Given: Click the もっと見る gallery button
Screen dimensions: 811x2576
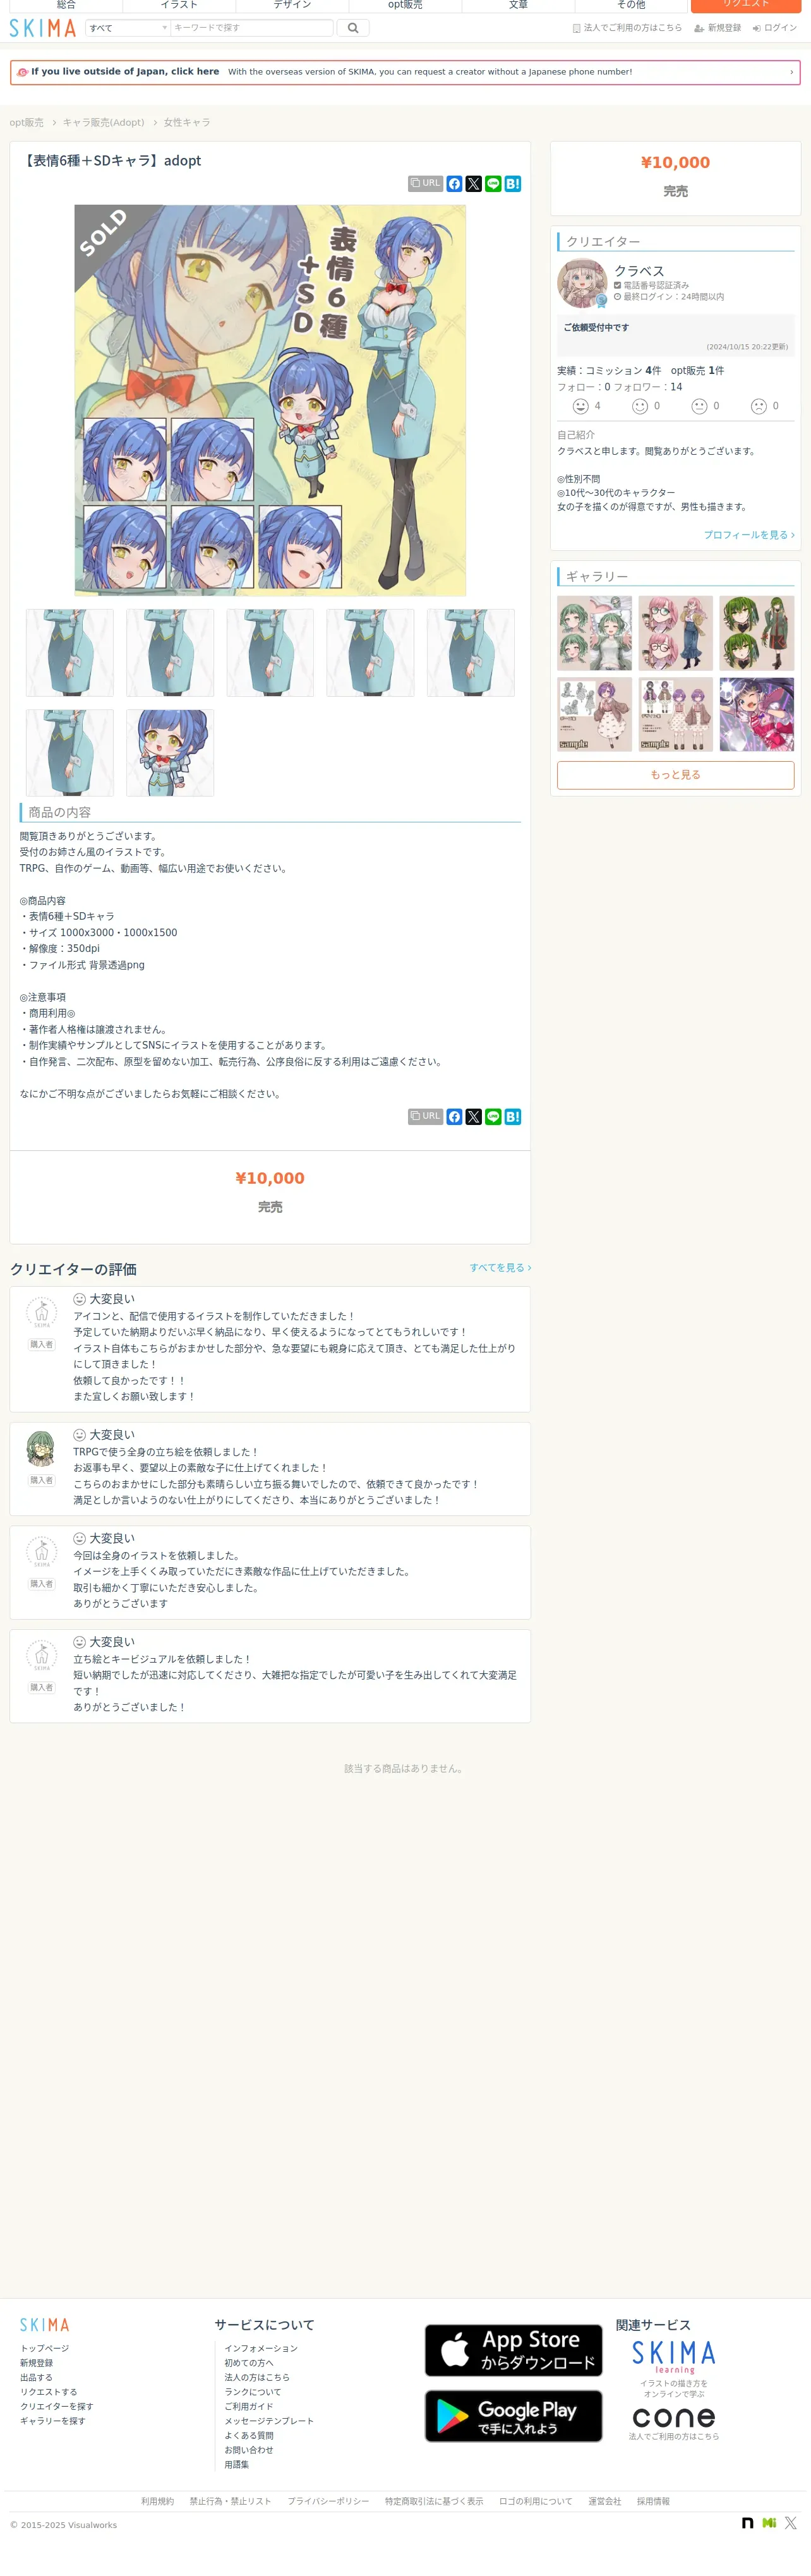Looking at the screenshot, I should pyautogui.click(x=676, y=775).
